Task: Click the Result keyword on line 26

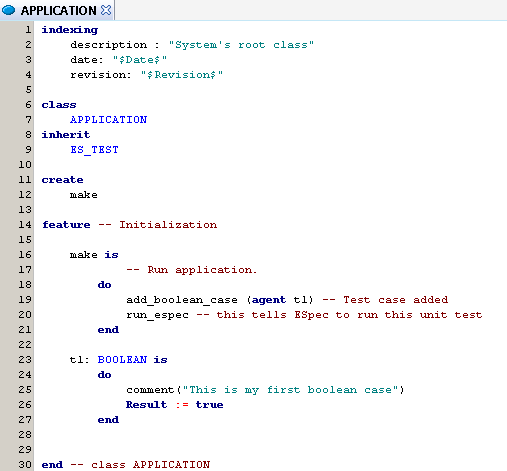Action: [x=146, y=405]
